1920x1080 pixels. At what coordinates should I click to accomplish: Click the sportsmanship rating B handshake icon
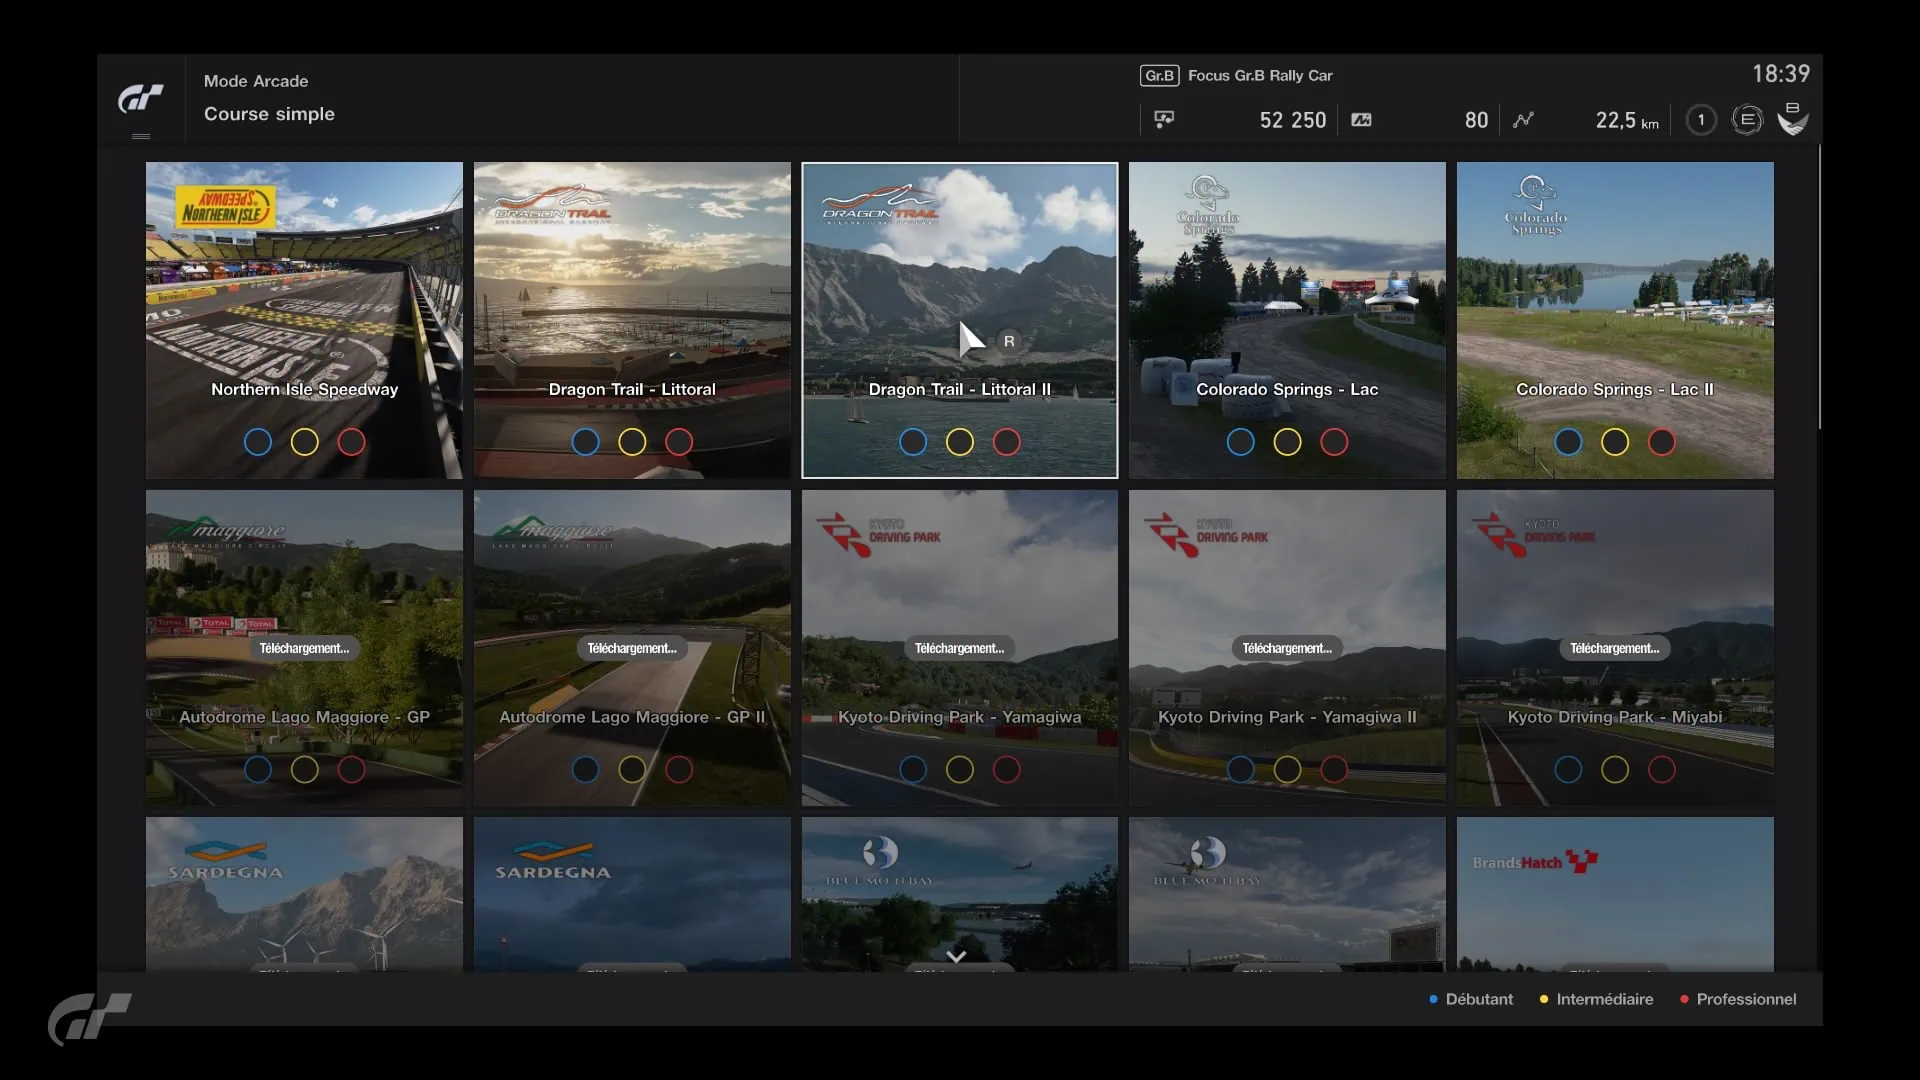point(1792,120)
